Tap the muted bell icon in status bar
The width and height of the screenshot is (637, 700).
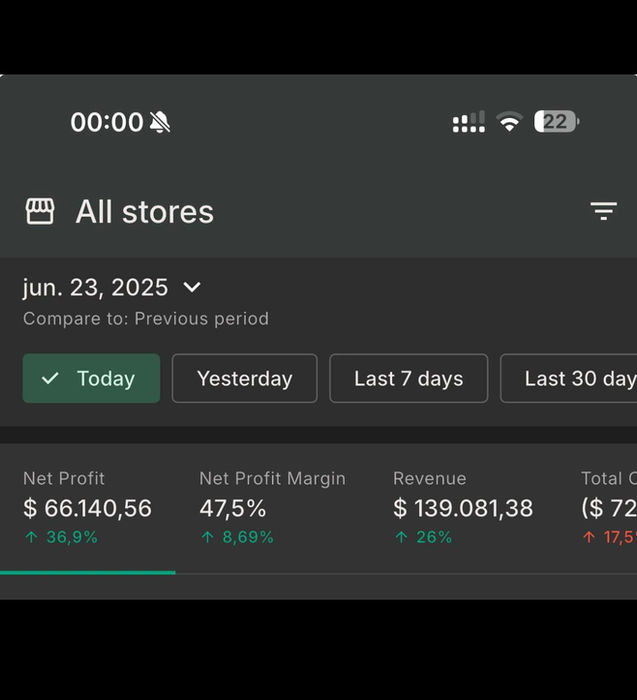(x=160, y=122)
